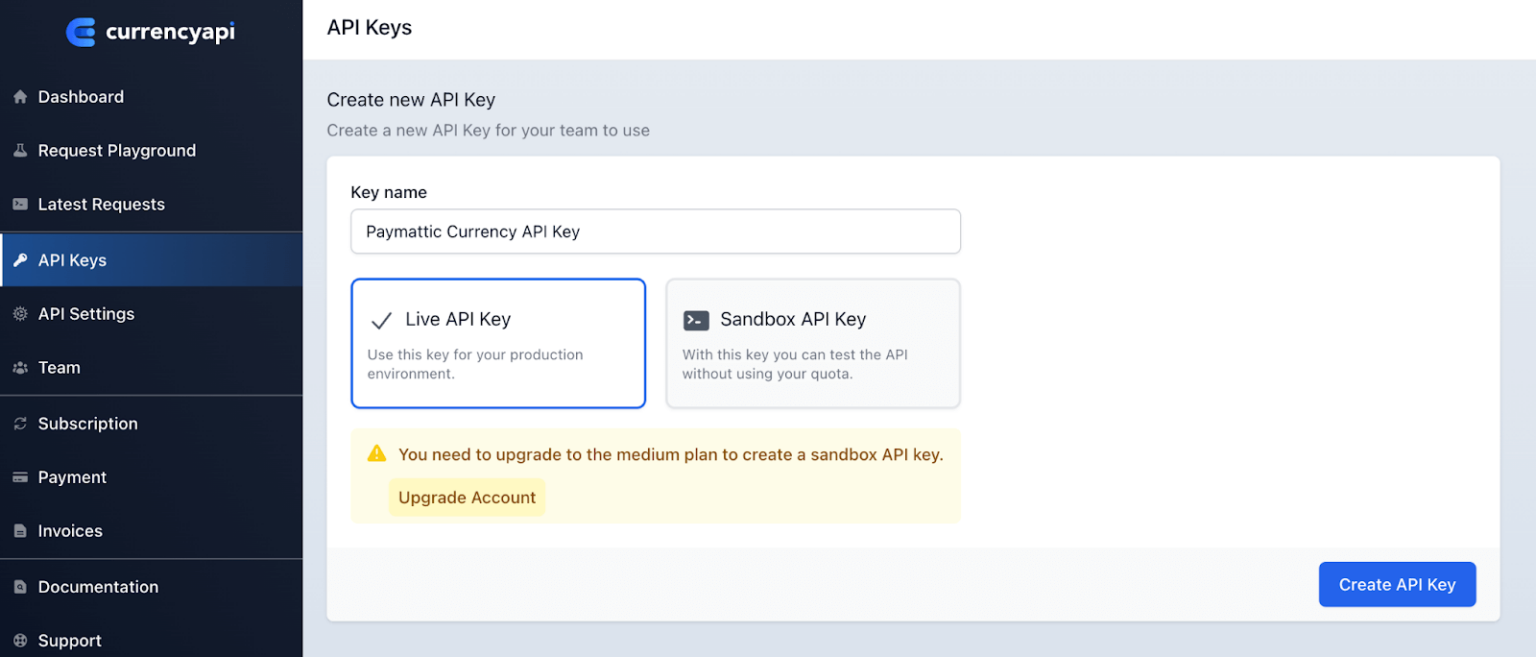Select the Subscription refresh icon
The image size is (1536, 657).
[x=20, y=423]
